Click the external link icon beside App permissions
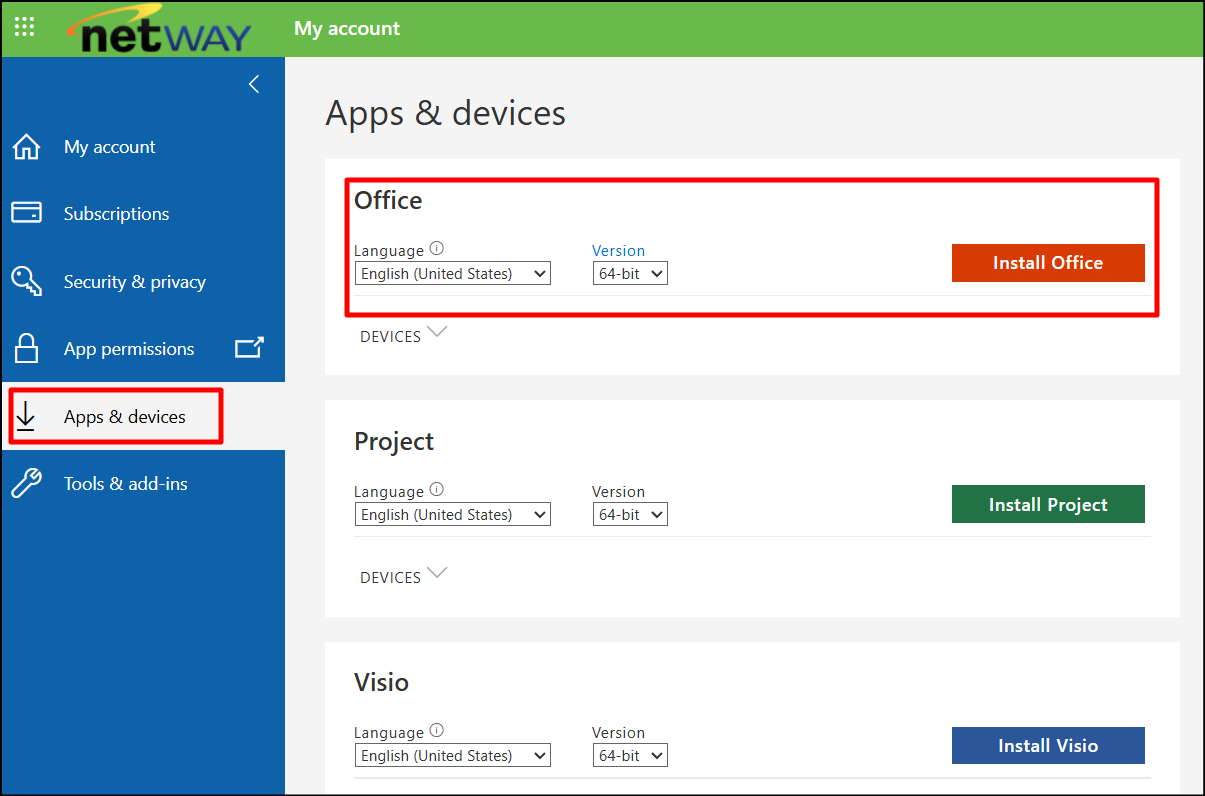Viewport: 1205px width, 796px height. tap(249, 348)
